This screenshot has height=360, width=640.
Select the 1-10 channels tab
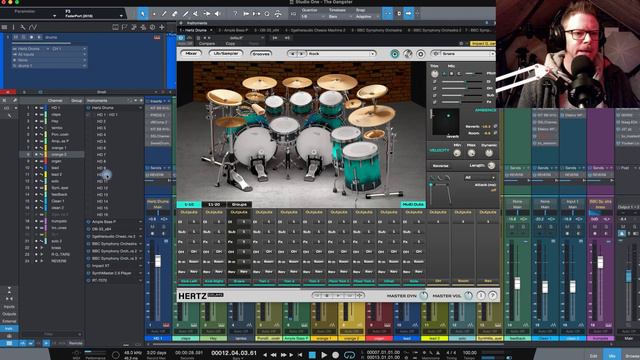[189, 204]
